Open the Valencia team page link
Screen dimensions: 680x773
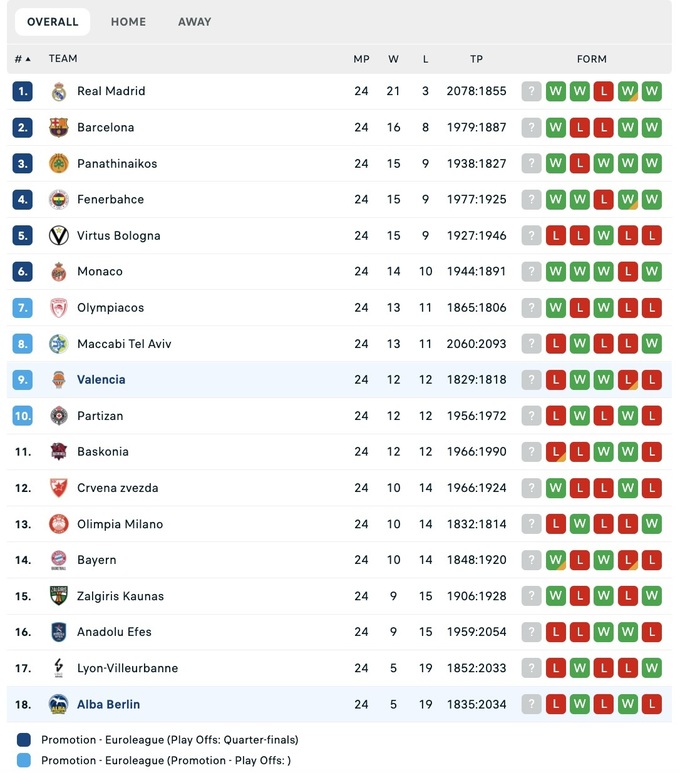coord(101,380)
